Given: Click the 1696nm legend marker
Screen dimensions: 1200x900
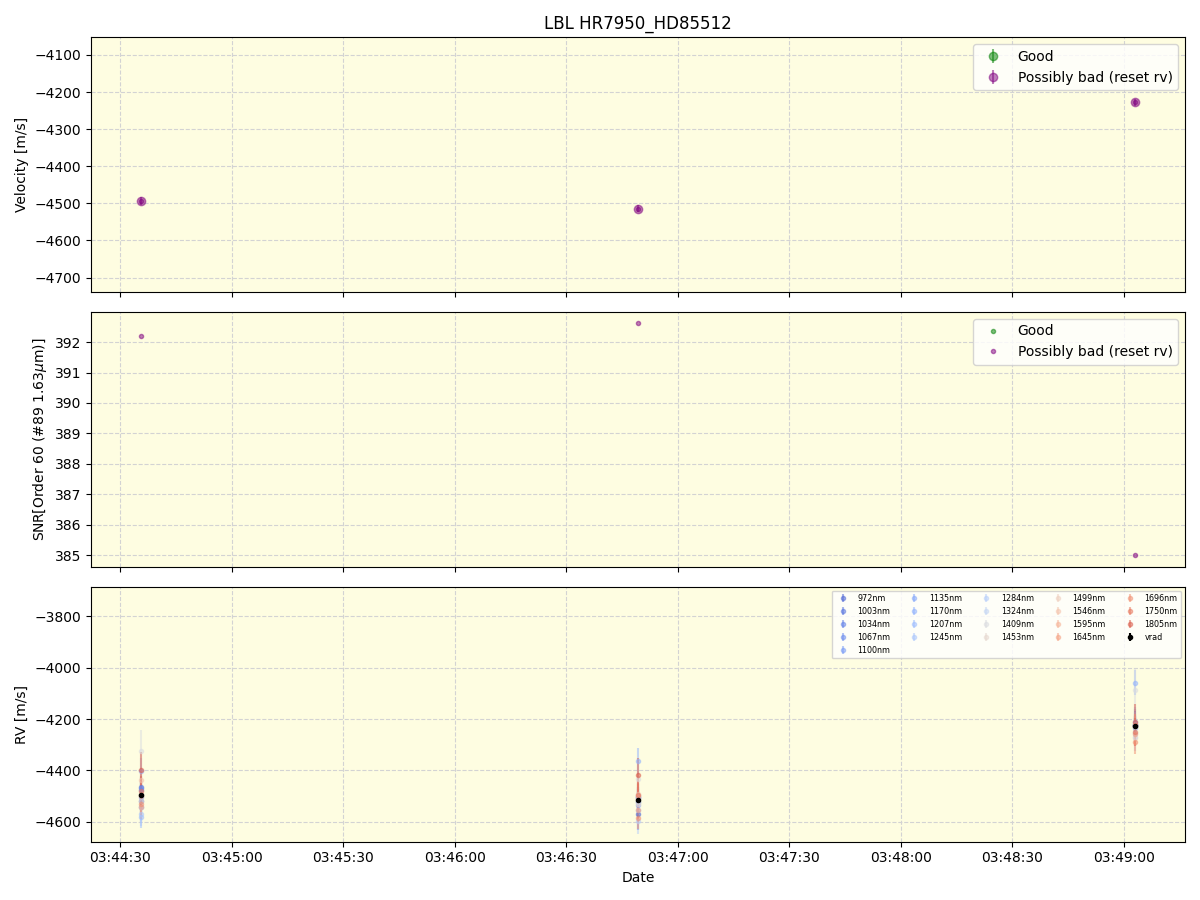Looking at the screenshot, I should click(1131, 598).
